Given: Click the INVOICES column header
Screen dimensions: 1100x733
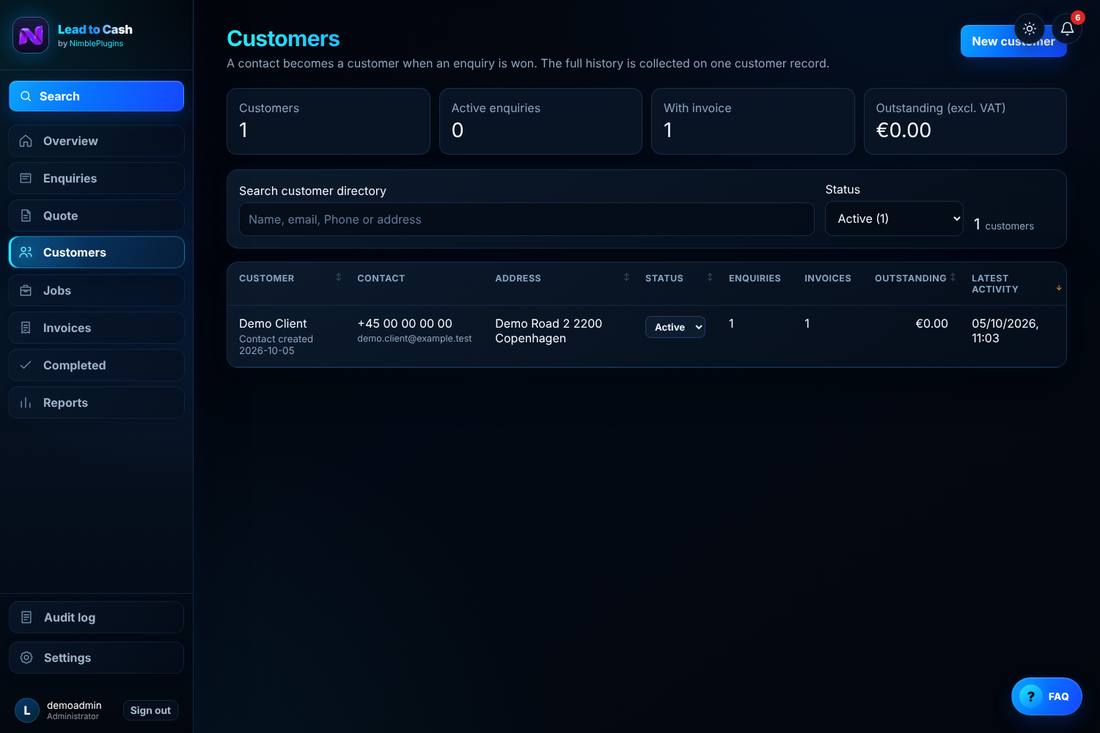Looking at the screenshot, I should pos(828,278).
